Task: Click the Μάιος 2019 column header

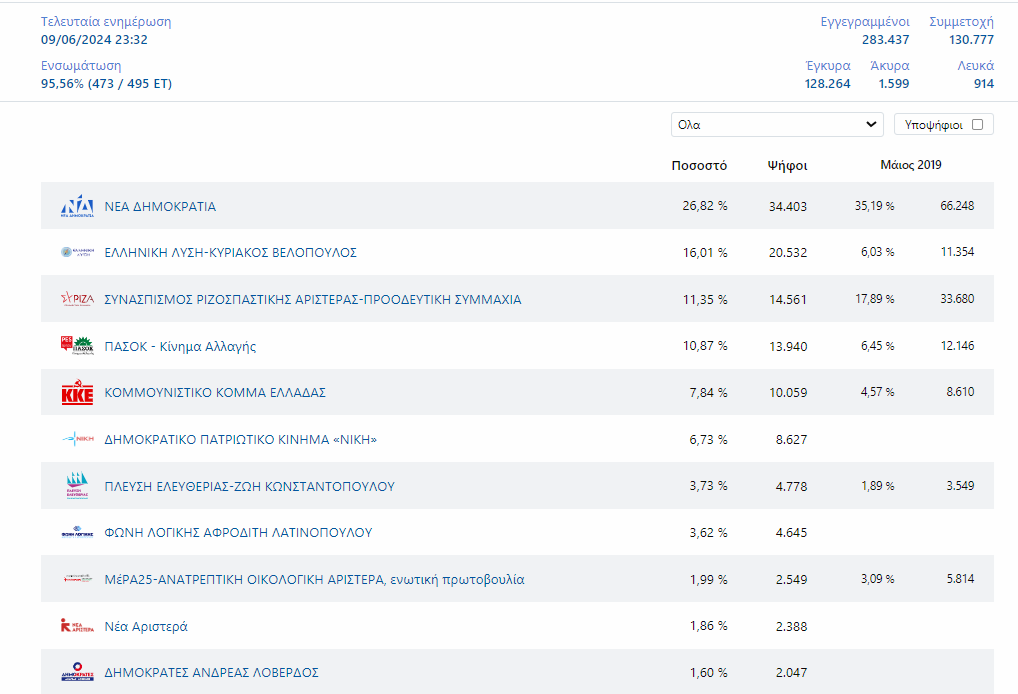Action: pos(911,165)
